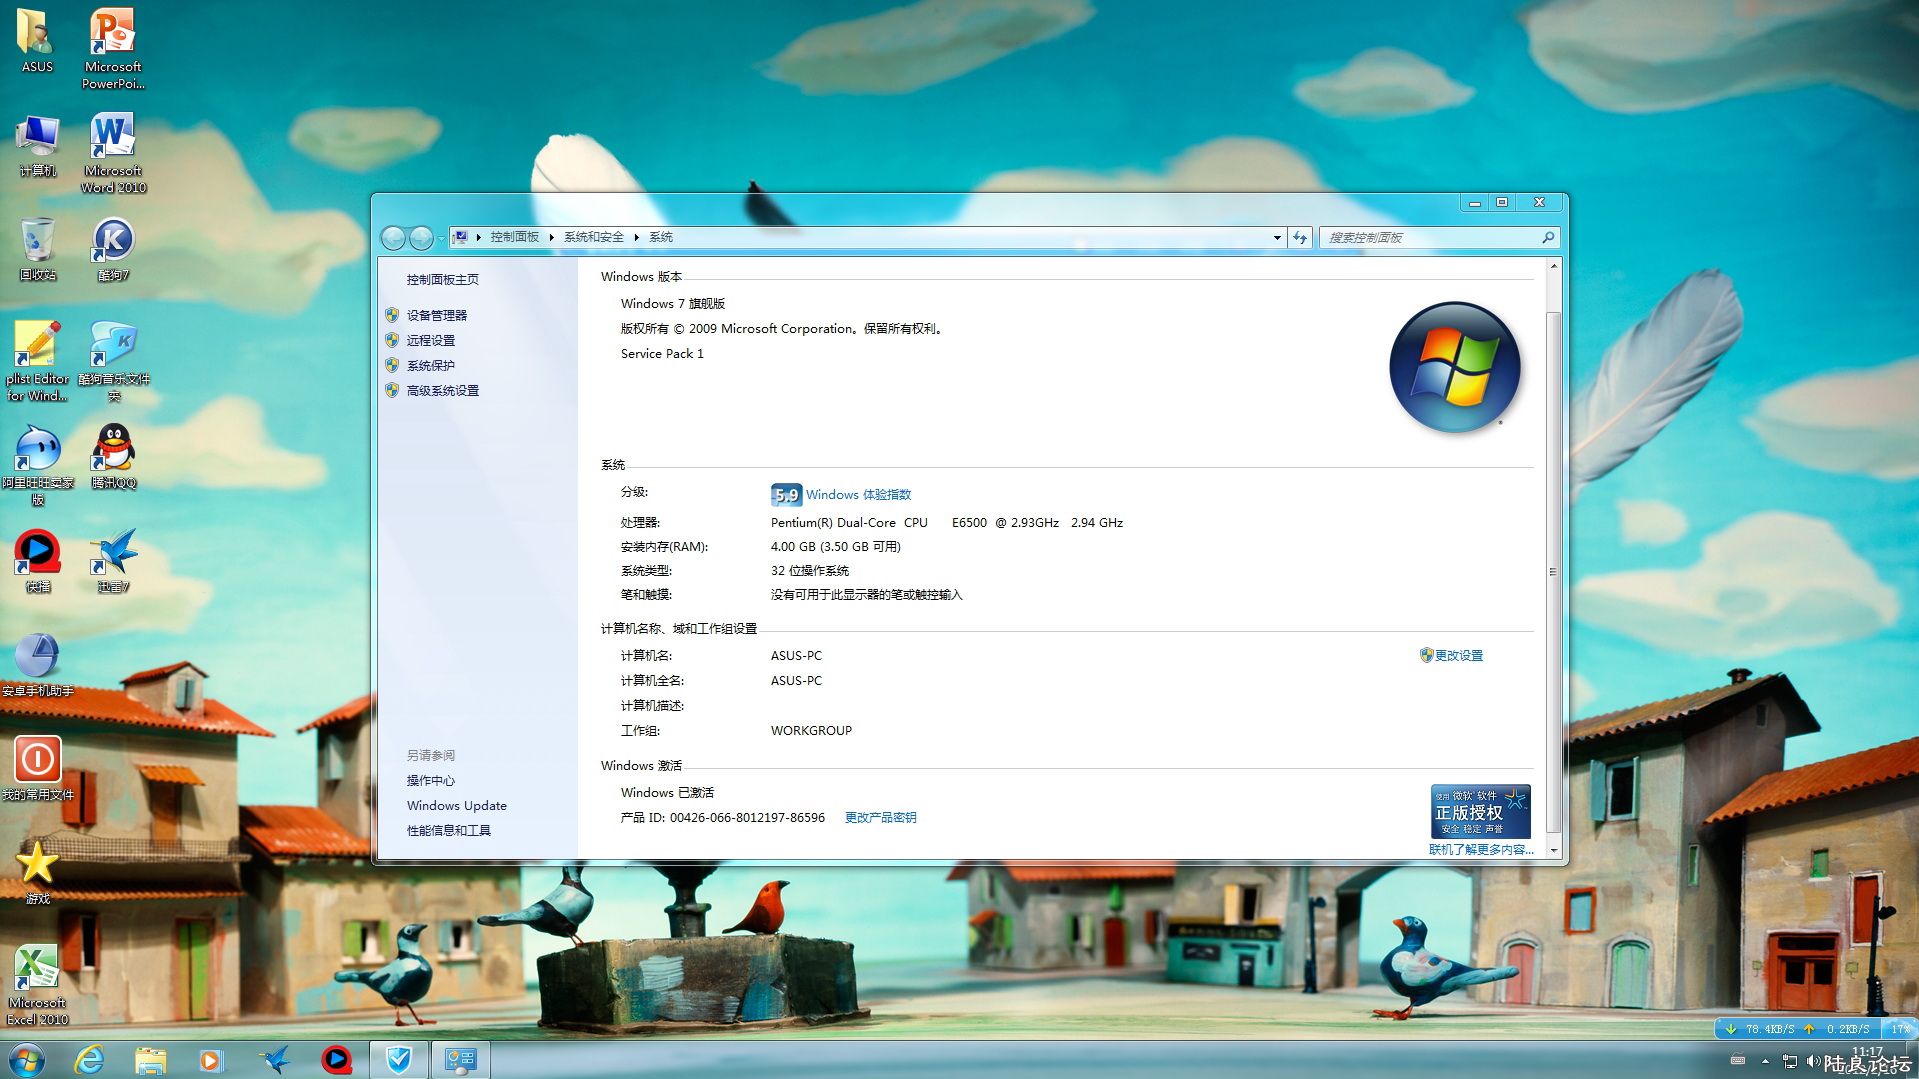Click the Windows Start orb button

tap(27, 1059)
